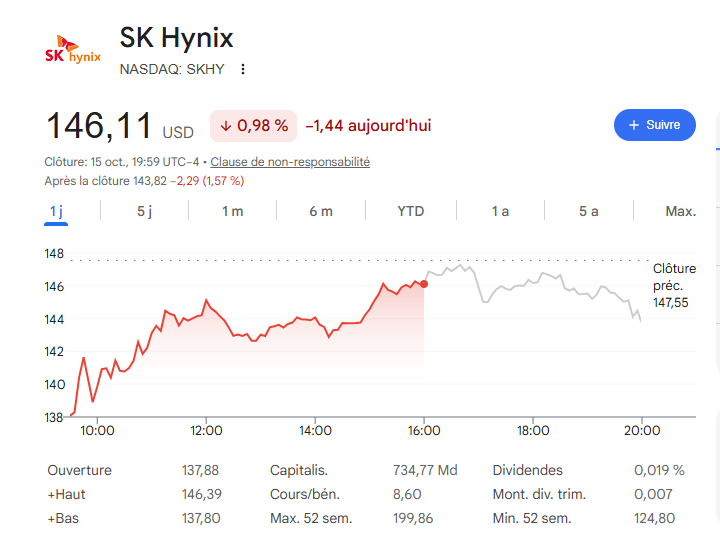
Task: Click the Clôture: 15 oct., 19:59 UTC−4 text
Action: (x=122, y=162)
